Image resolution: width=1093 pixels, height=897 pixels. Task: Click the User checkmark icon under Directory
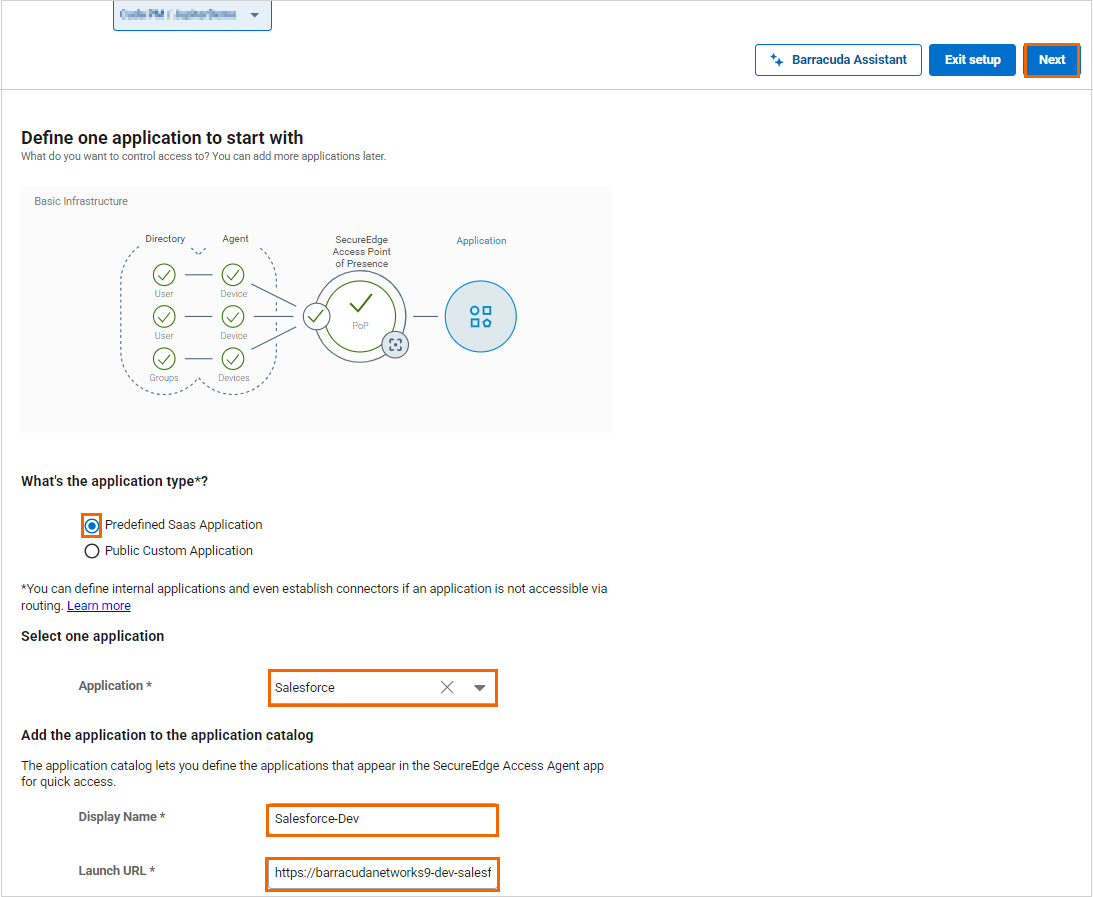[x=163, y=274]
